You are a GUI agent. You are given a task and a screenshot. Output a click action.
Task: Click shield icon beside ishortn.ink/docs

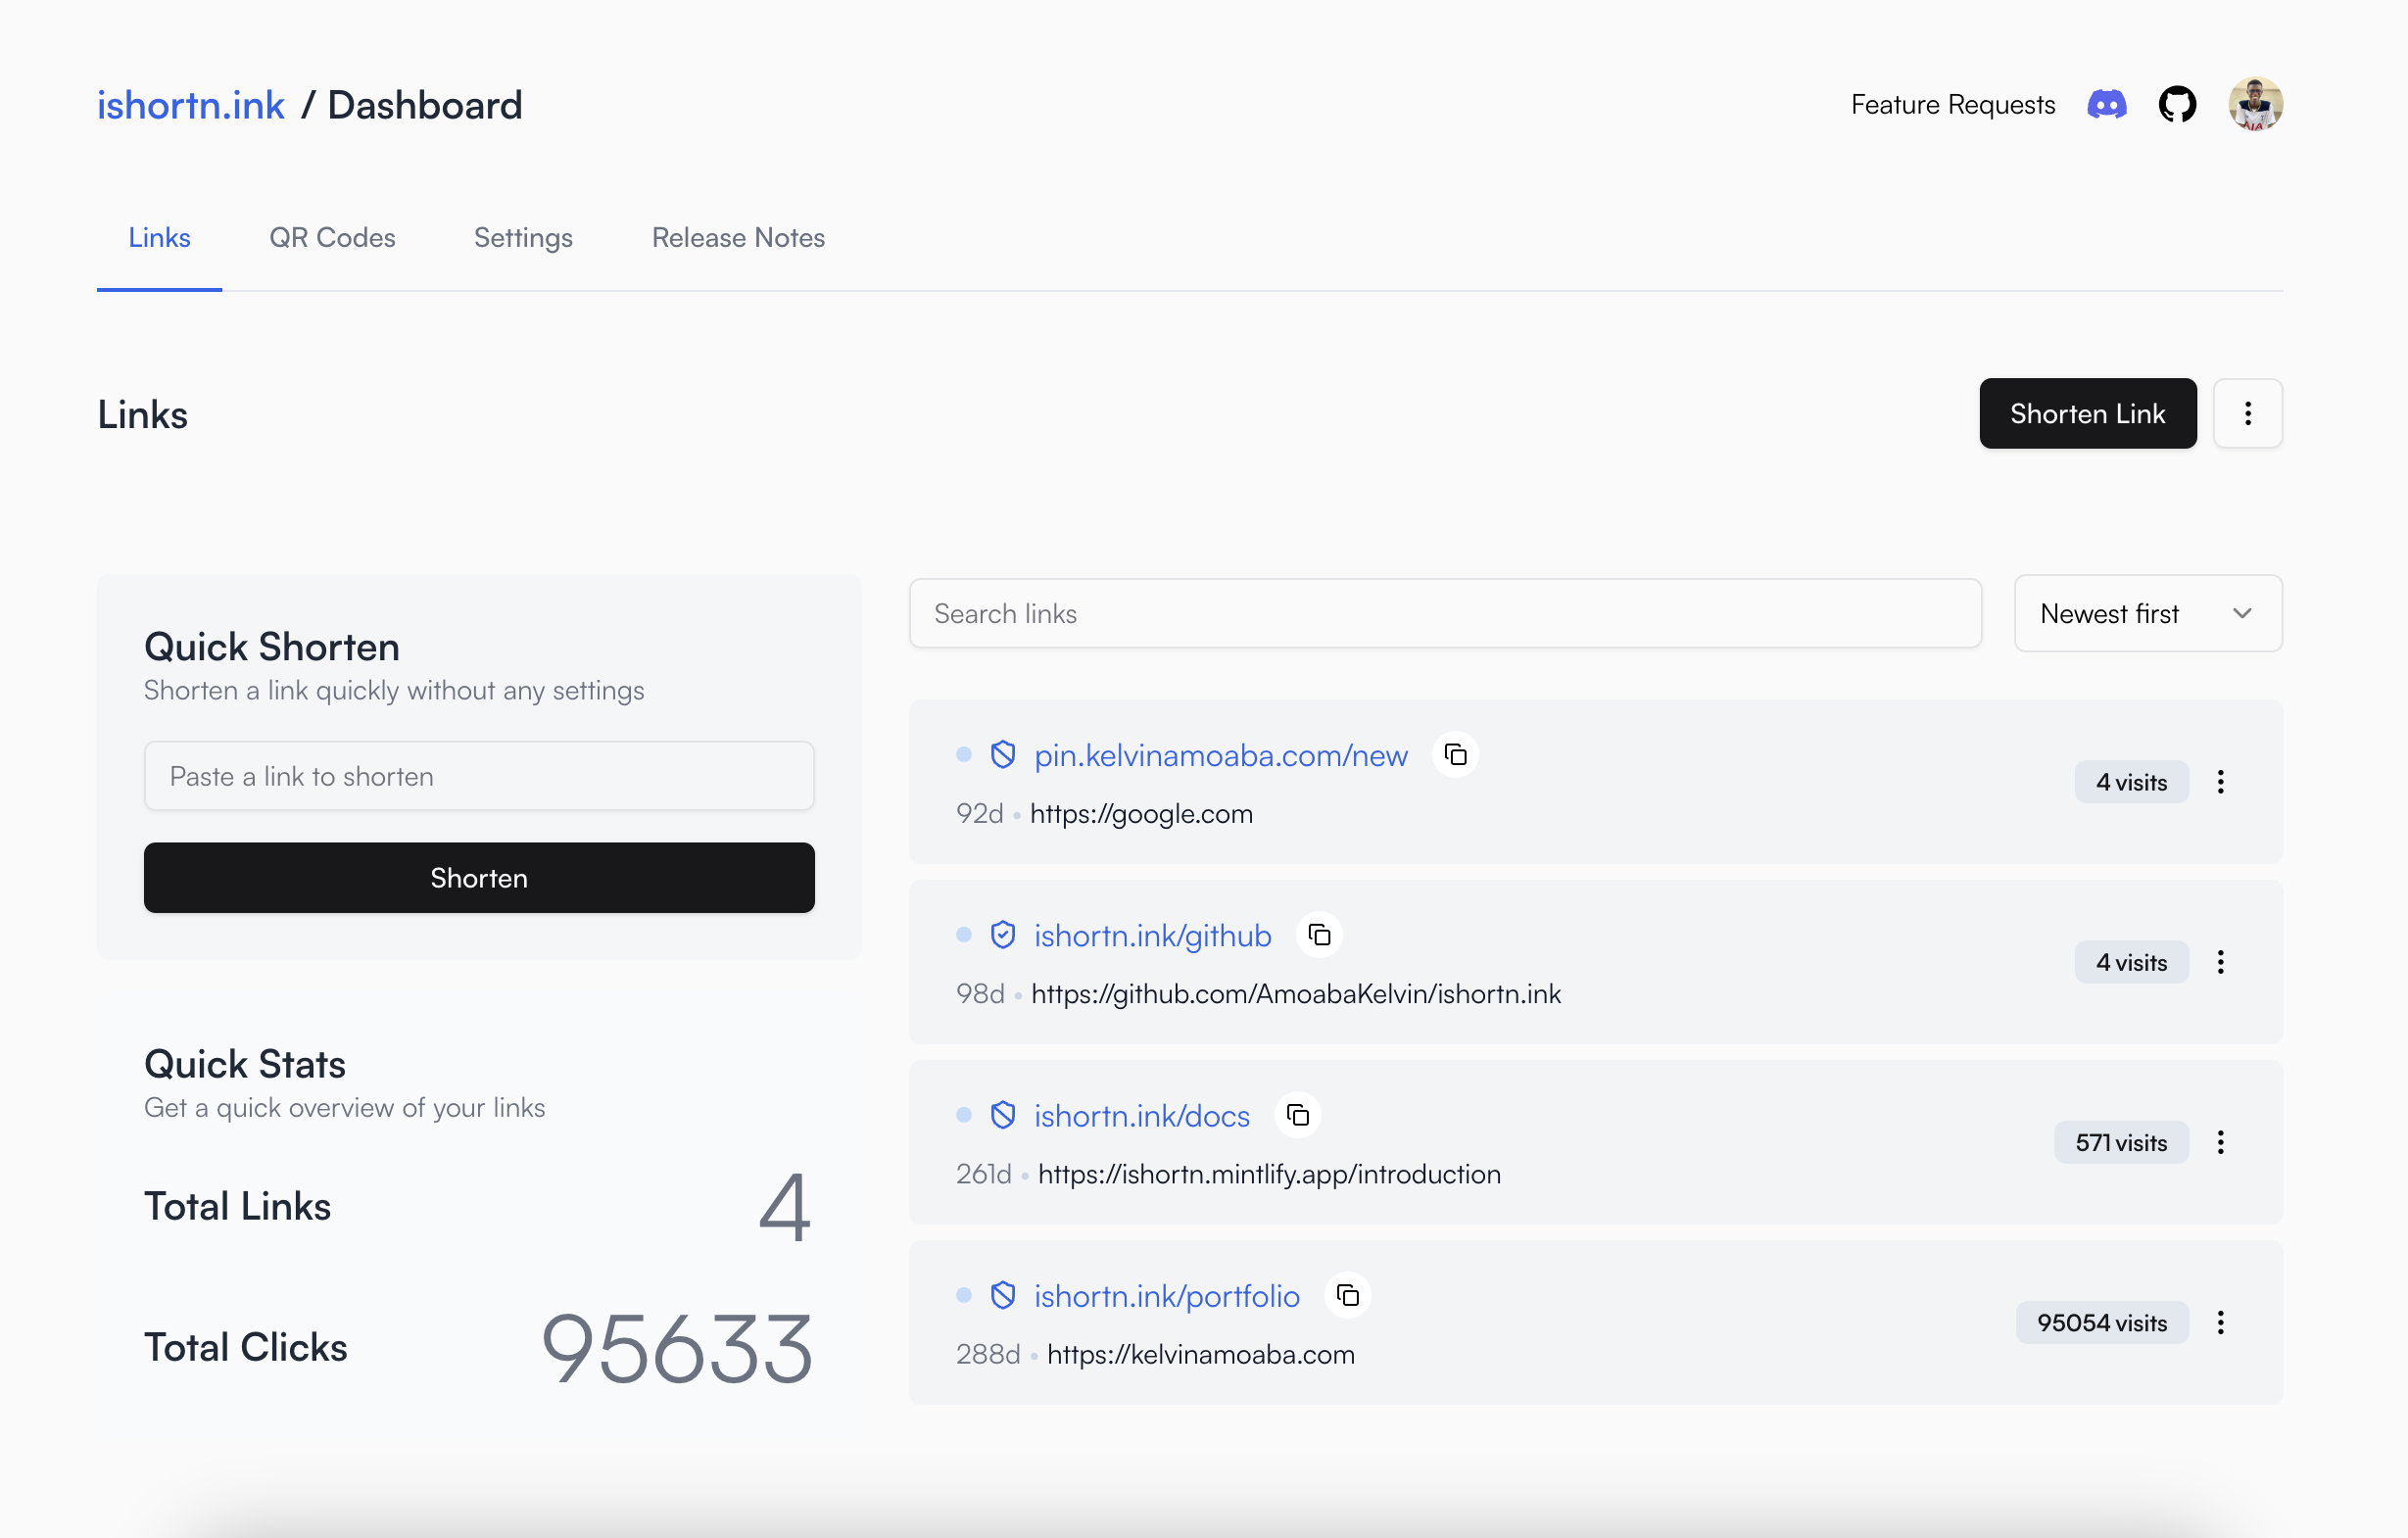(1002, 1115)
